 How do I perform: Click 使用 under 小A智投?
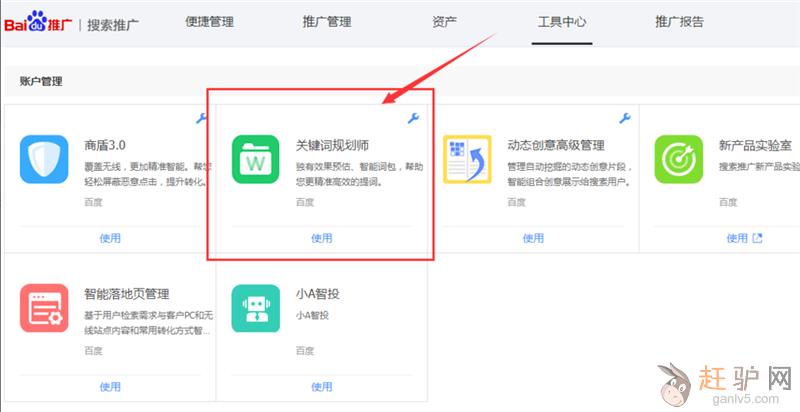point(322,386)
